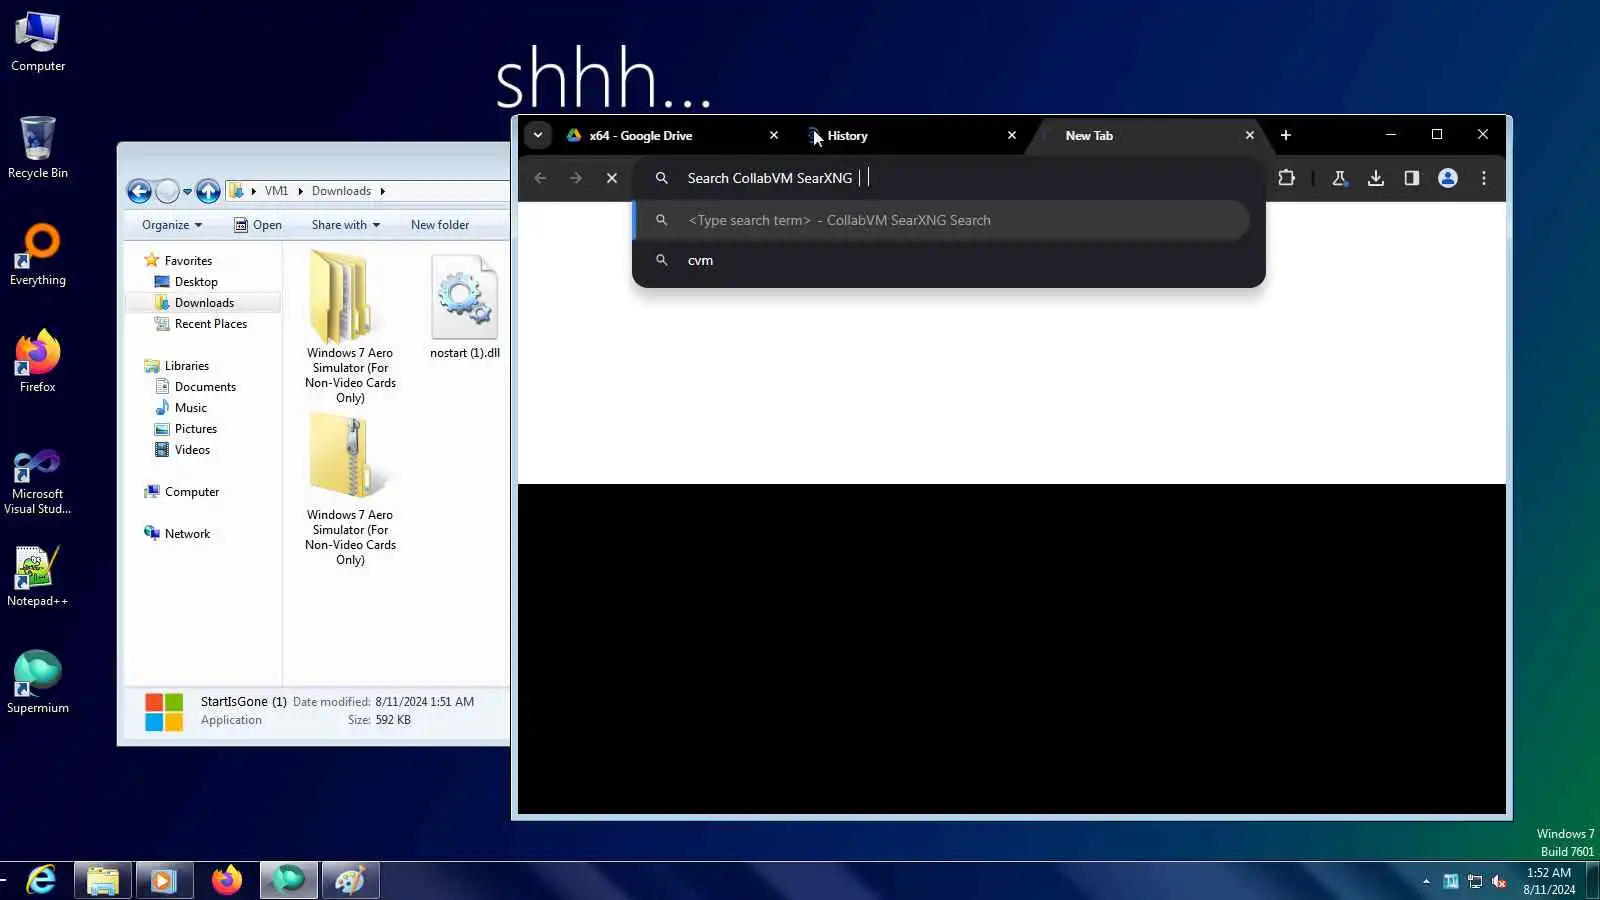Viewport: 1600px width, 900px height.
Task: Select the Windows 7 Aero Simulator folder
Action: 350,326
